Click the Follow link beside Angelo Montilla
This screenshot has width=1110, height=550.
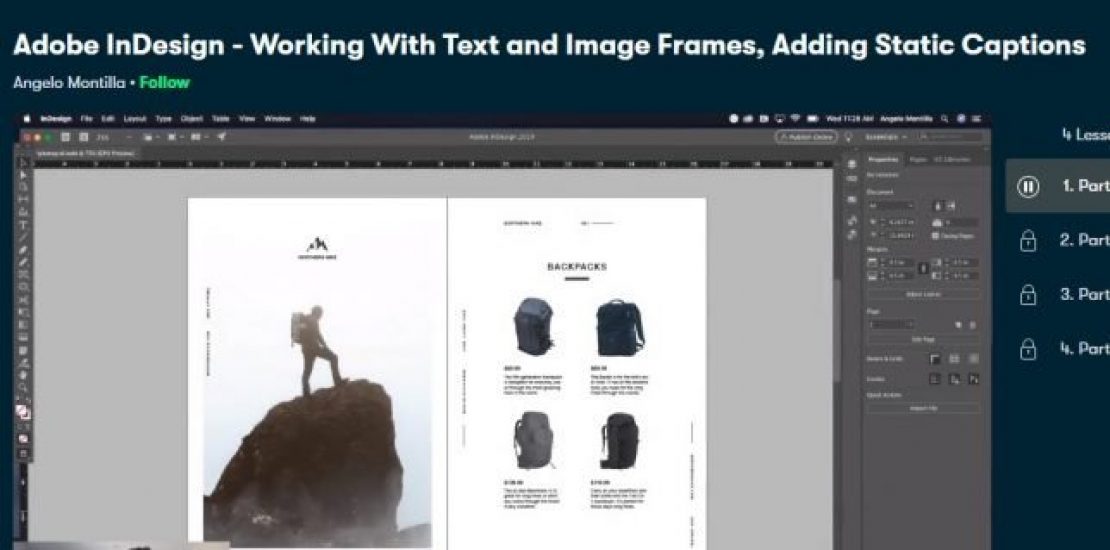(164, 82)
